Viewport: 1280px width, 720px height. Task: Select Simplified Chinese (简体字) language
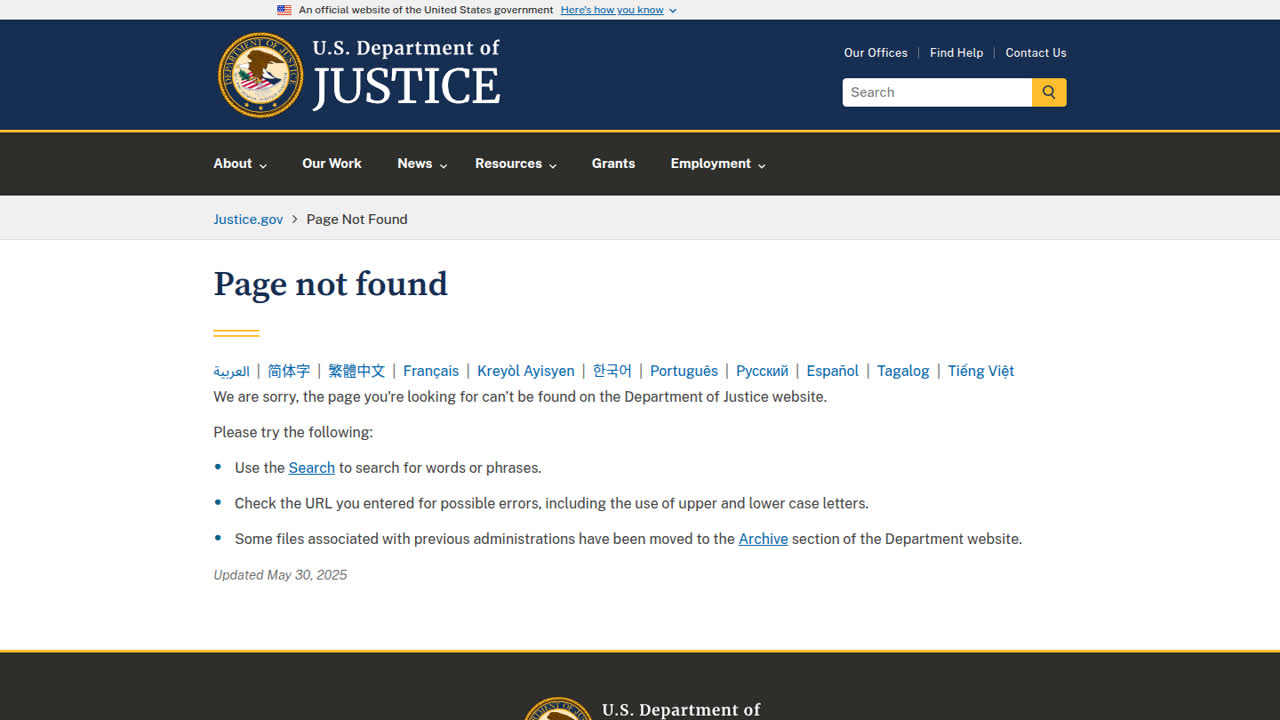point(289,371)
